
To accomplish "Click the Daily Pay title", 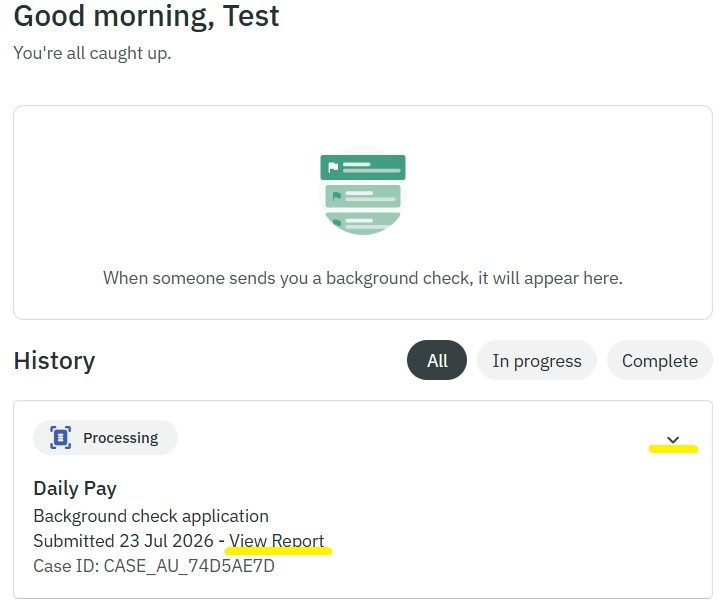I will point(75,488).
